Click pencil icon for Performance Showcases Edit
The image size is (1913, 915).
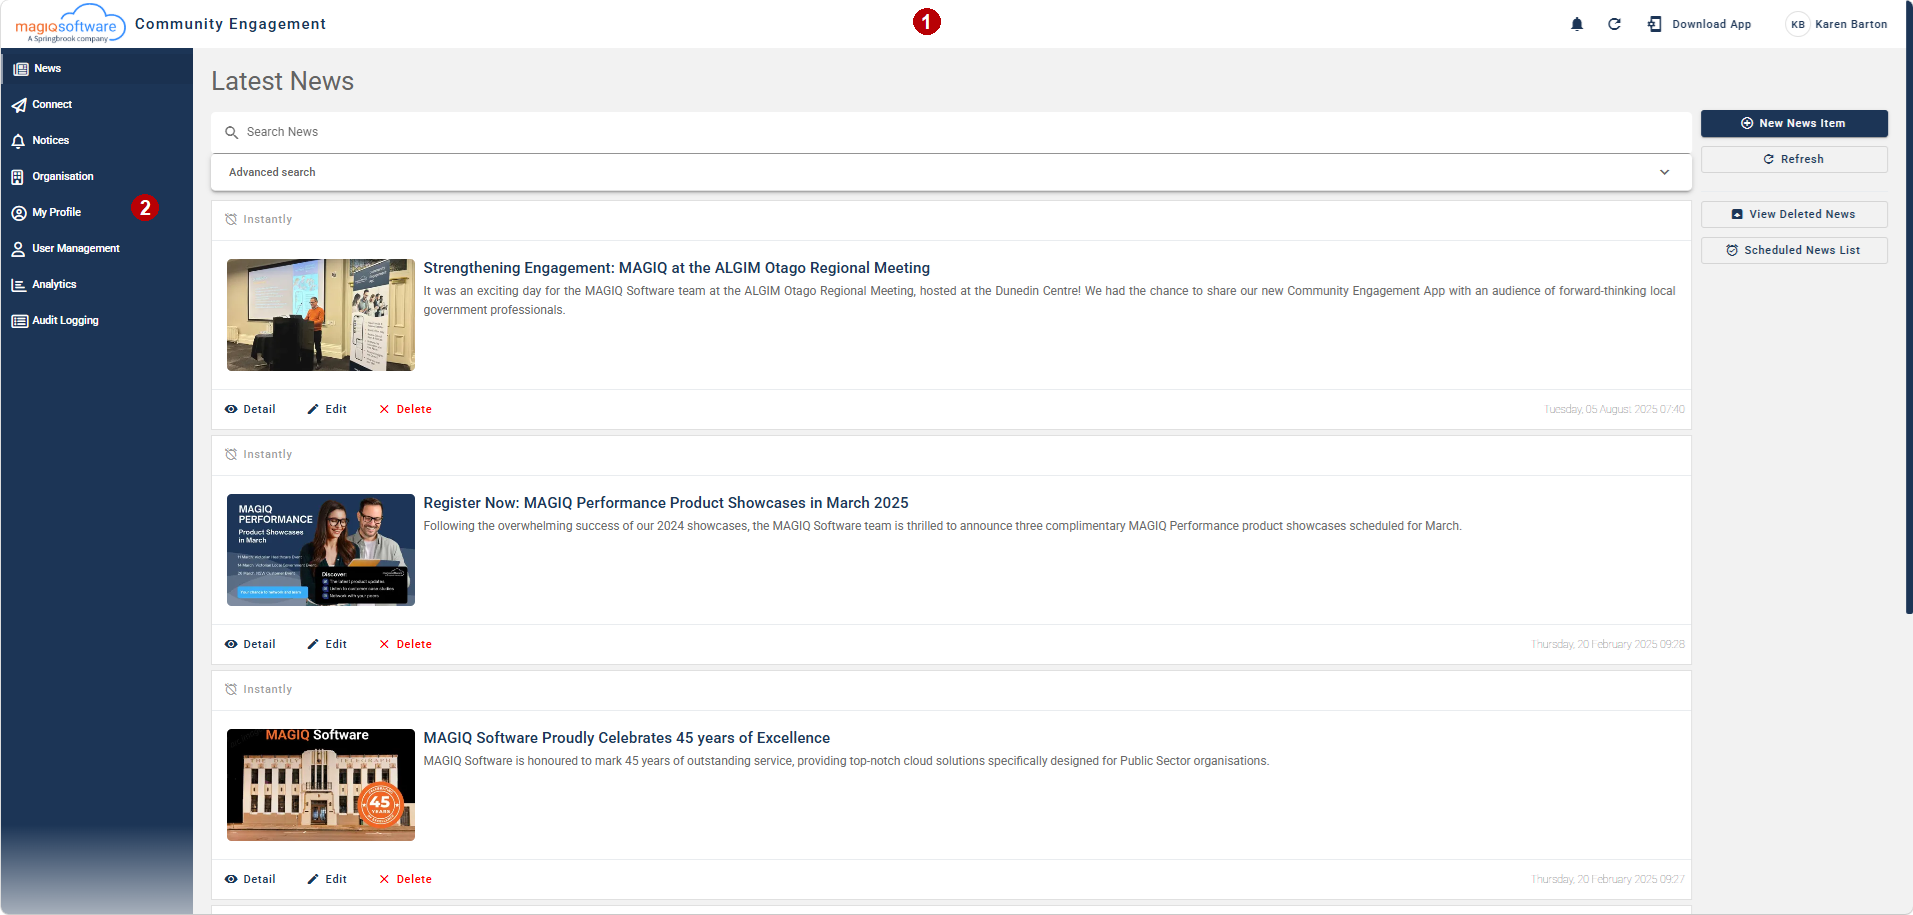[313, 644]
